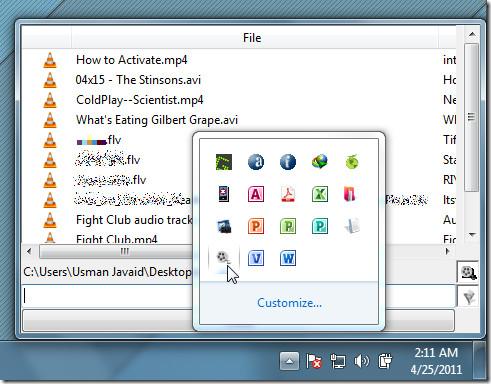
Task: Click the Access icon in tray popup
Action: click(x=256, y=194)
